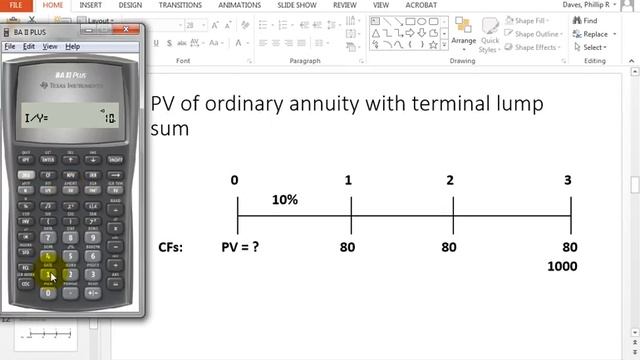Toggle underline formatting
Screen dimensions: 640x360
point(156,43)
